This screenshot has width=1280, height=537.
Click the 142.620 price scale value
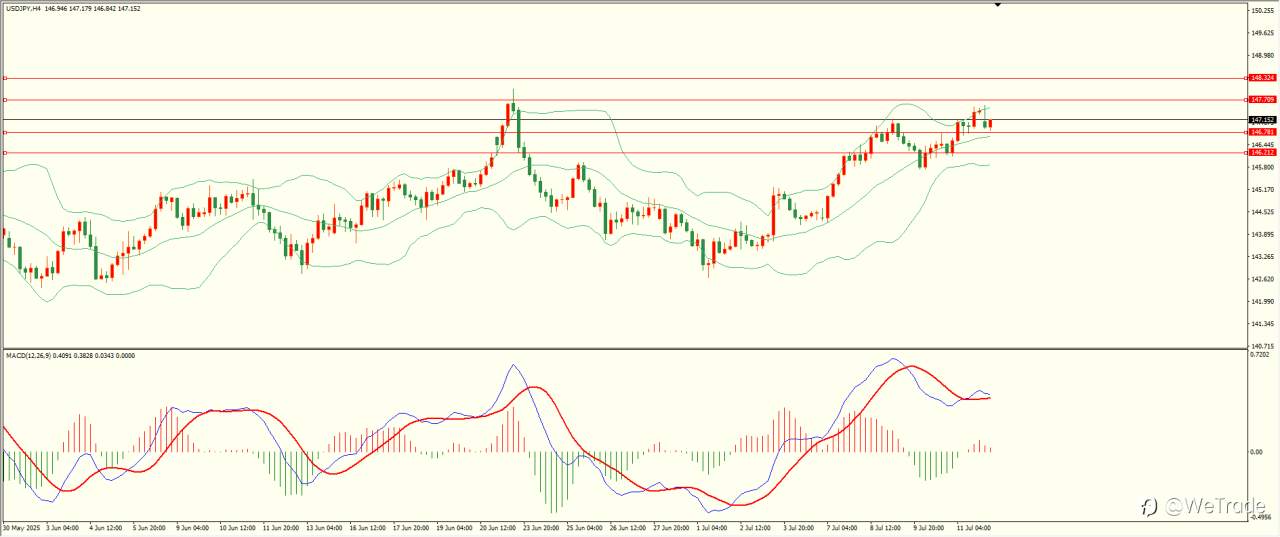(x=1262, y=279)
